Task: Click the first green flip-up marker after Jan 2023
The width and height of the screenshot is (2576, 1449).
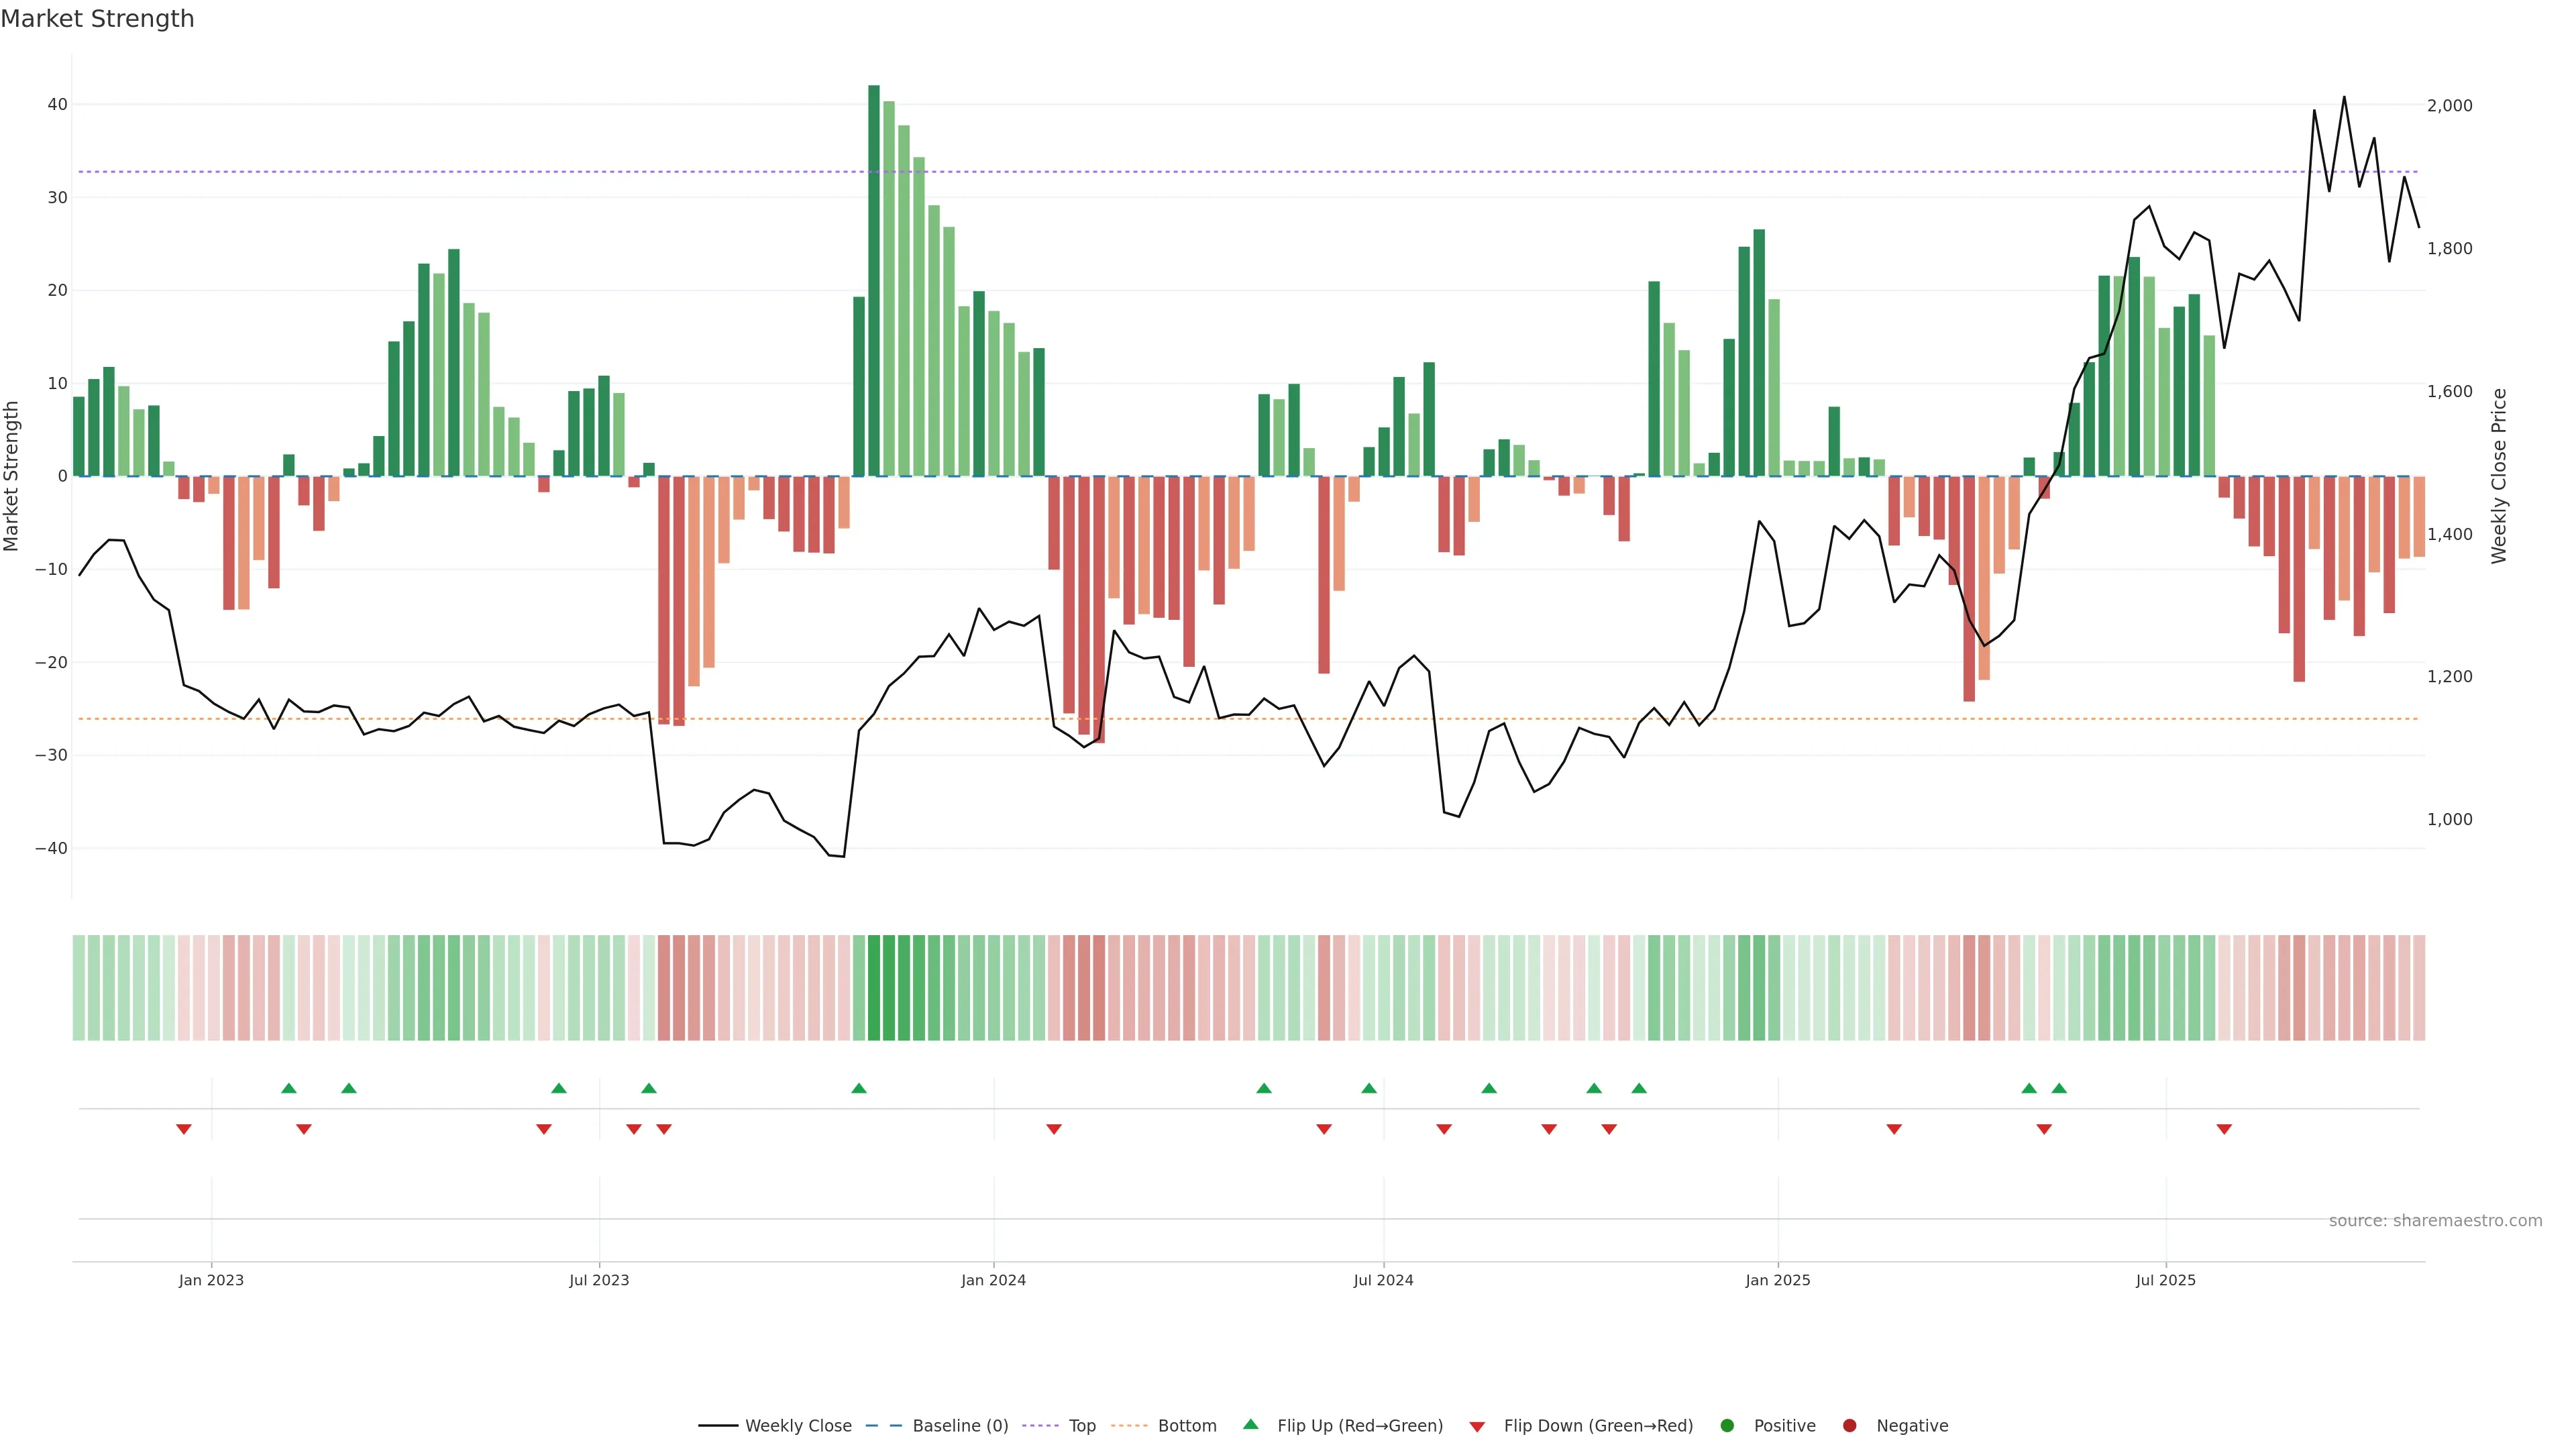Action: (289, 1088)
